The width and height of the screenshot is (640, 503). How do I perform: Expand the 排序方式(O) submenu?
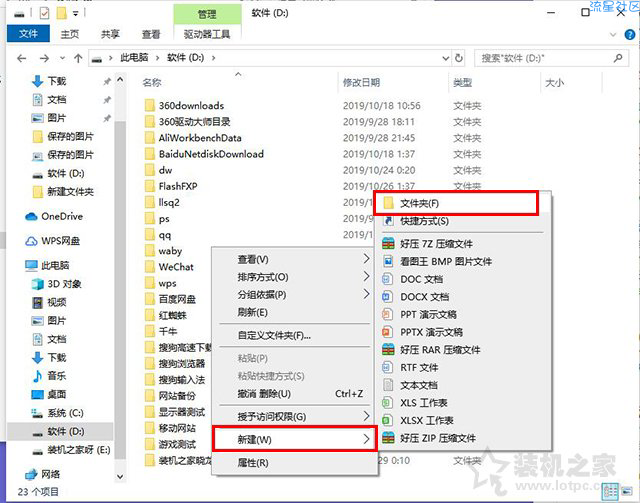click(294, 277)
